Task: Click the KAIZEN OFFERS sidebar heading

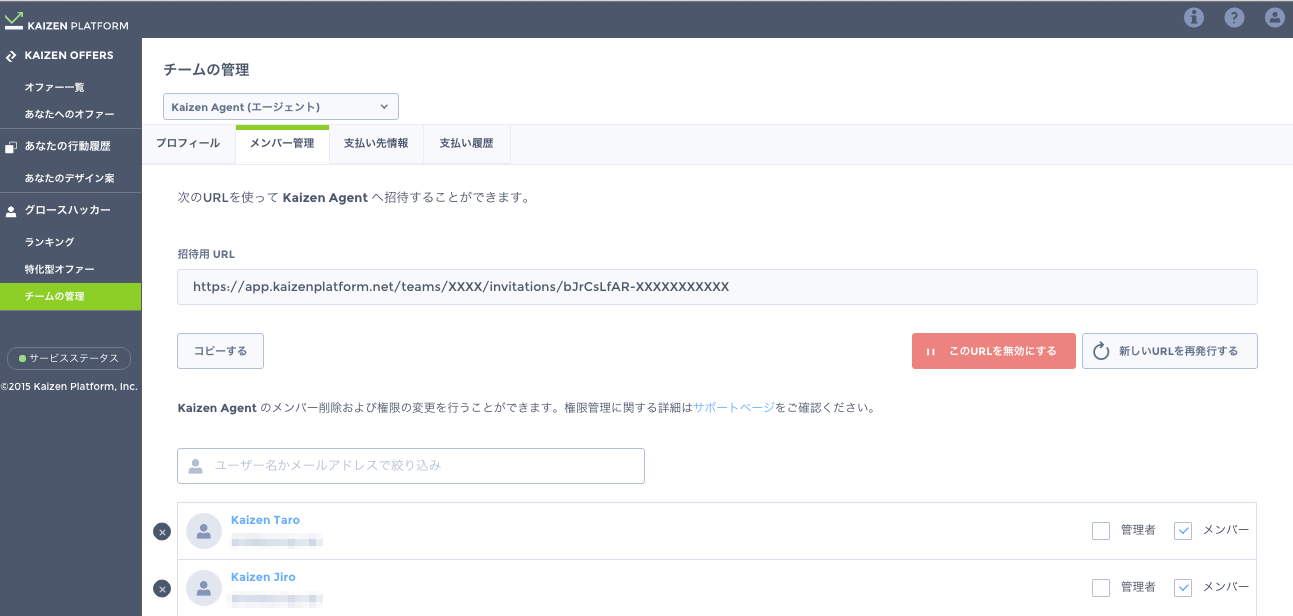Action: (70, 56)
